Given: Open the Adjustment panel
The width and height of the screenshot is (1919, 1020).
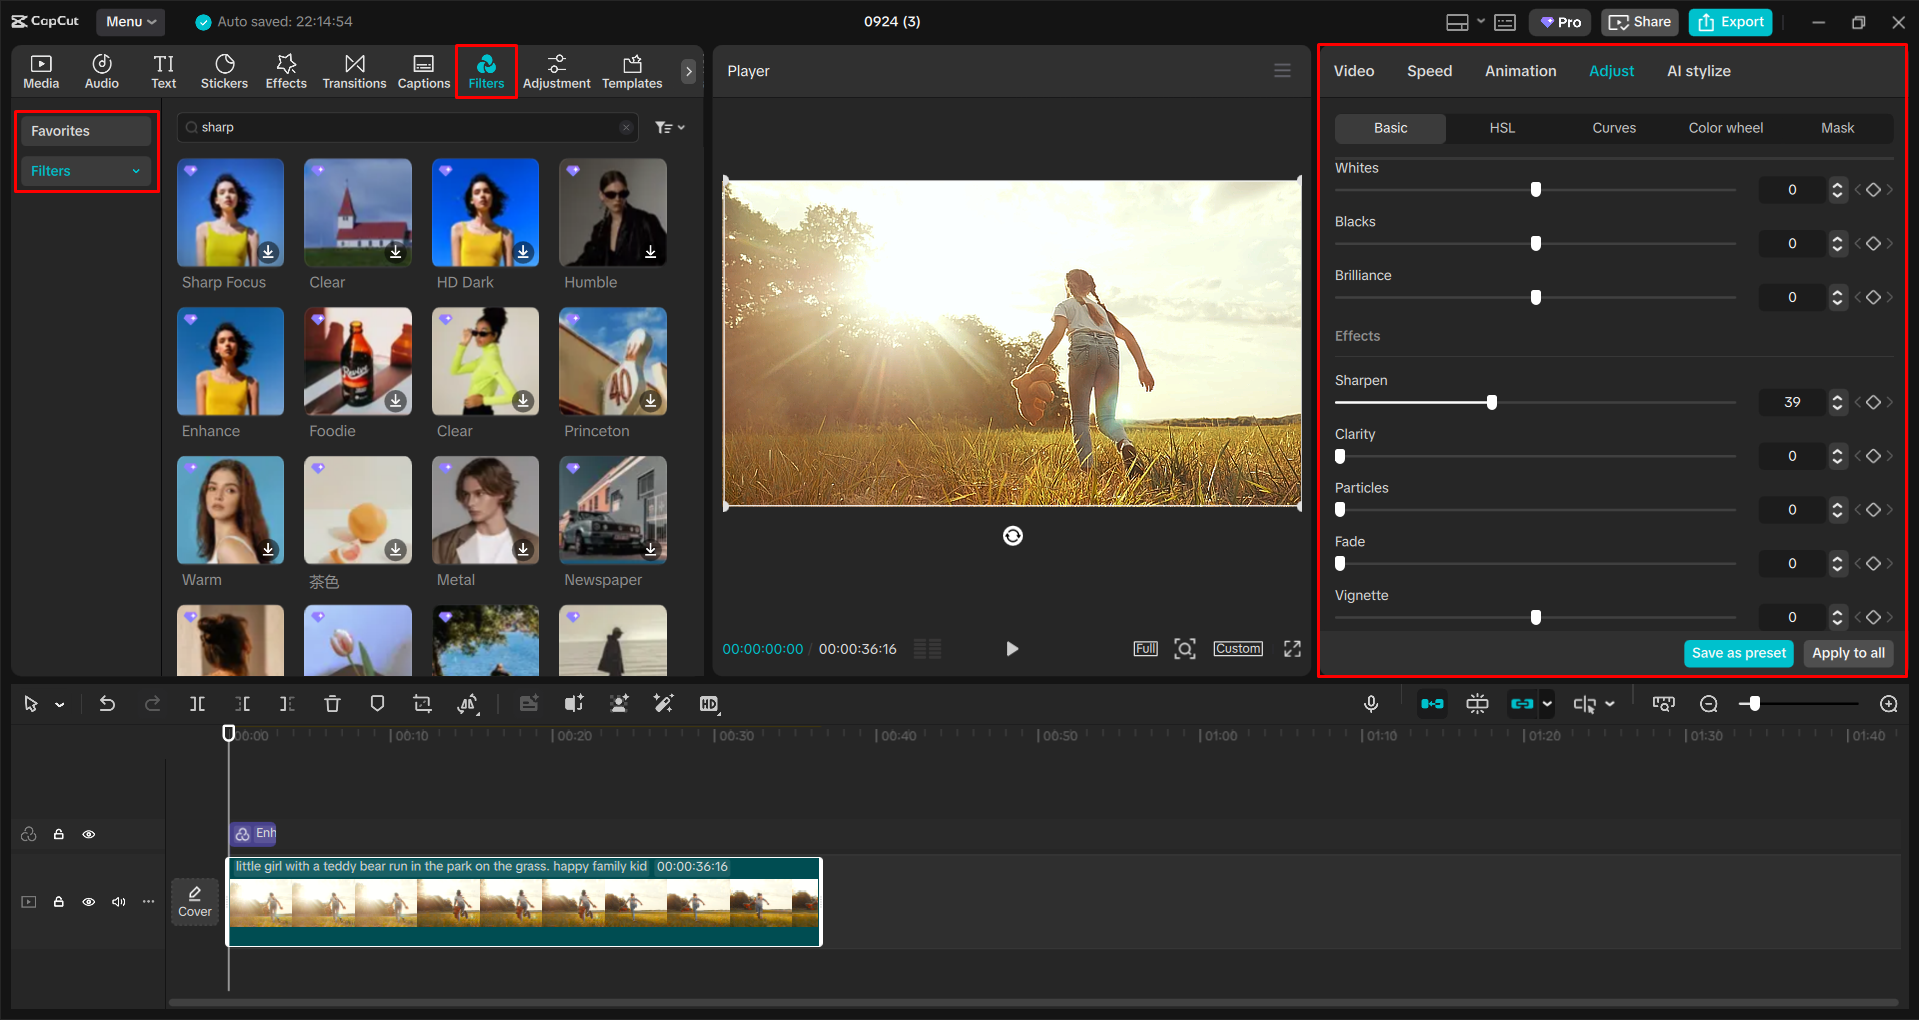Looking at the screenshot, I should (557, 70).
